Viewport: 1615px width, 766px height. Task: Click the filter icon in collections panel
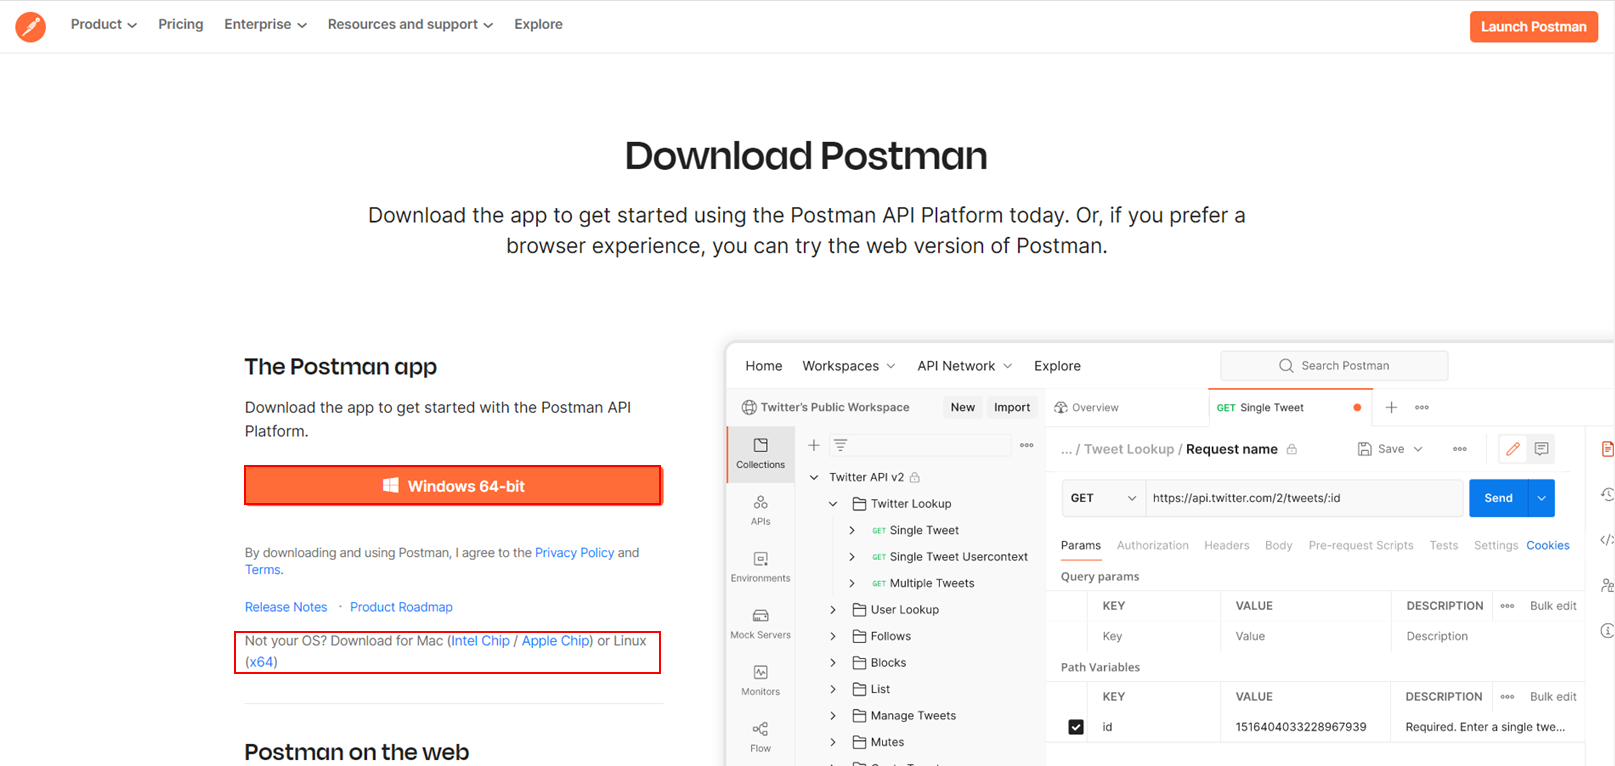tap(841, 445)
